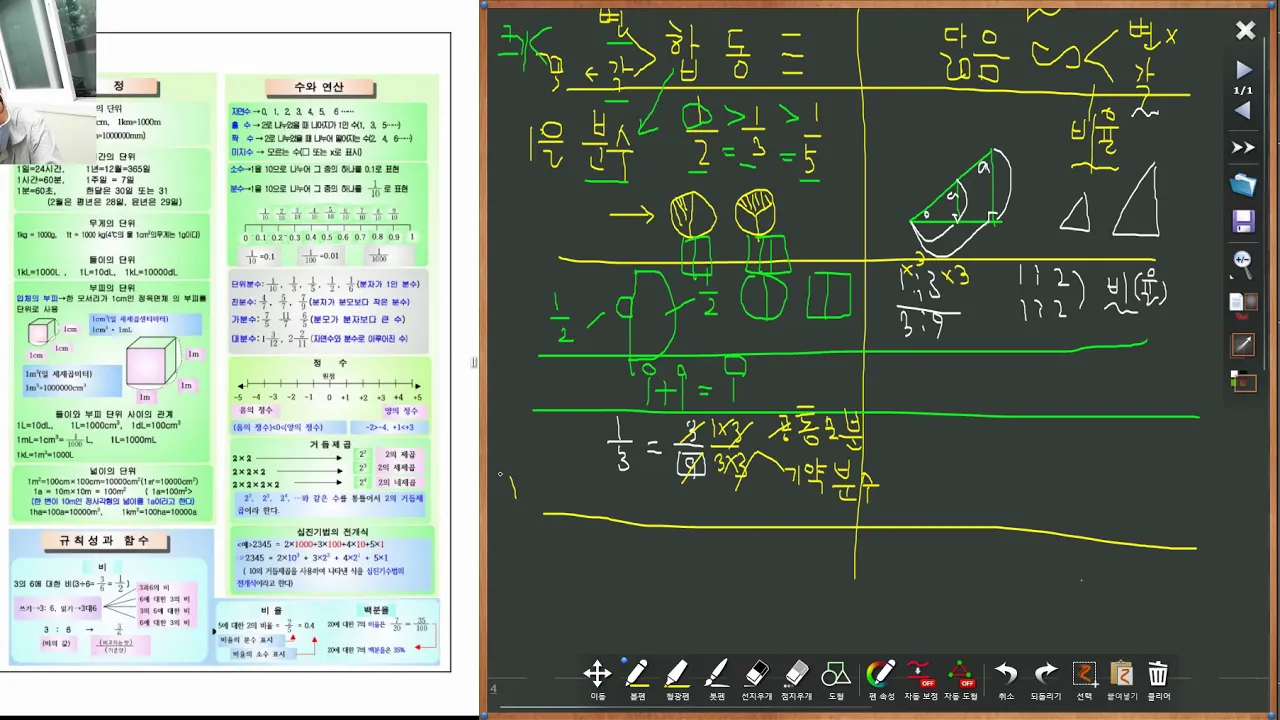
Task: Click the pink cube diagram in document
Action: (150, 364)
